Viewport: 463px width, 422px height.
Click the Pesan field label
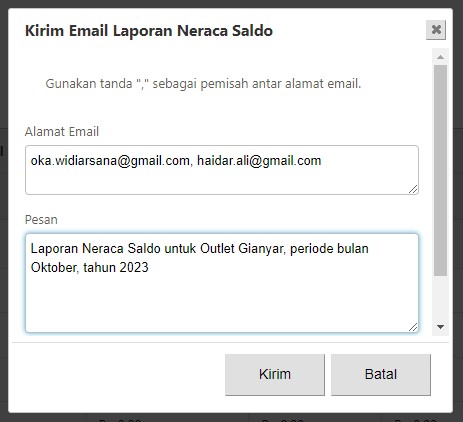41,220
